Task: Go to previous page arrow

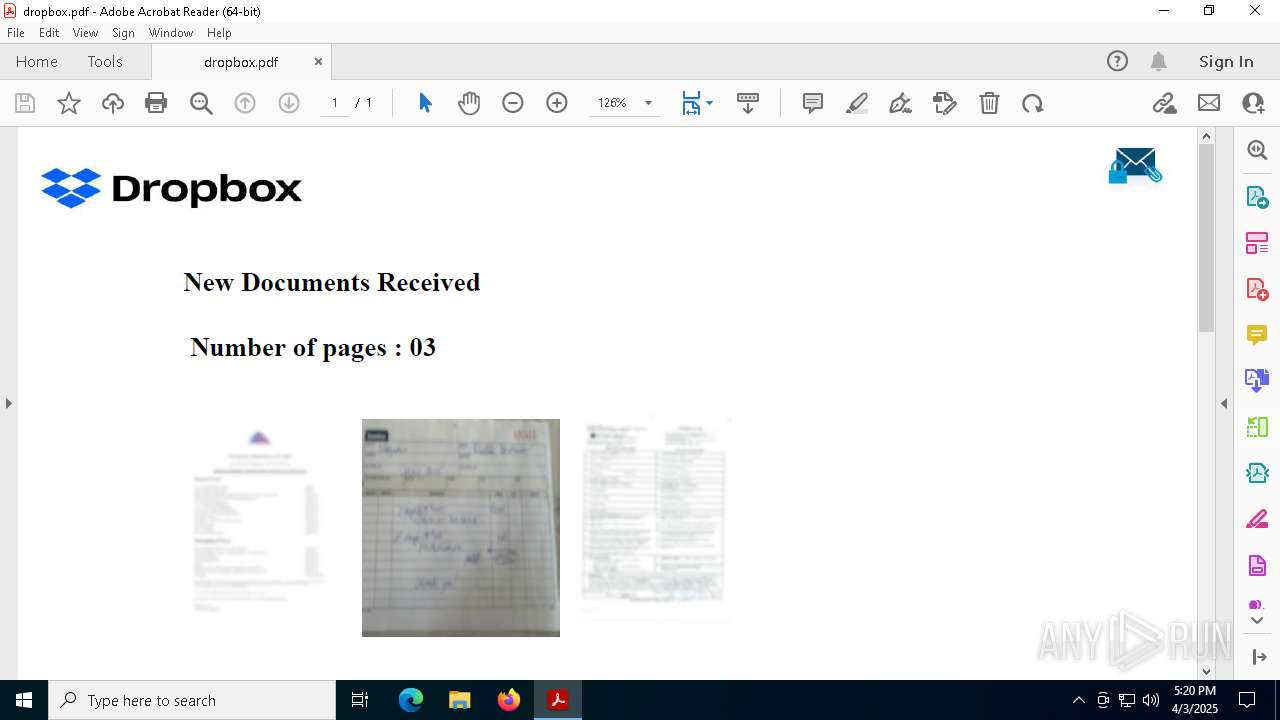Action: coord(245,103)
